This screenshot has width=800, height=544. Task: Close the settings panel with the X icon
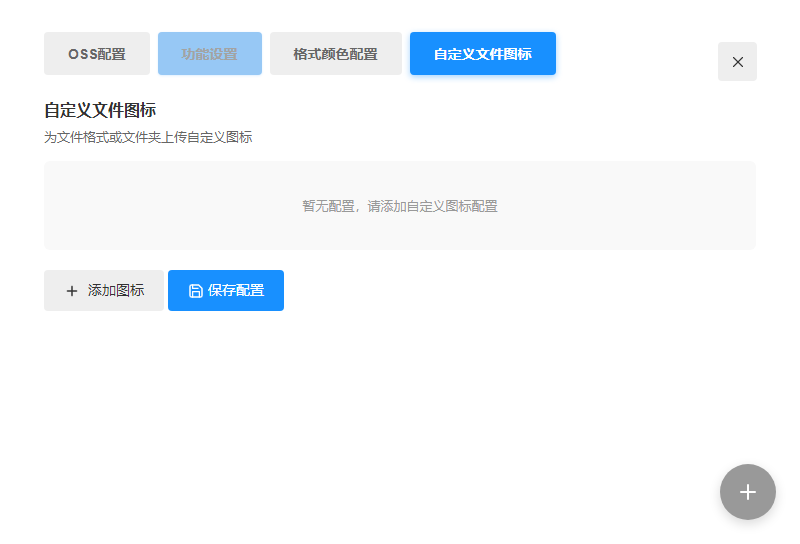737,62
